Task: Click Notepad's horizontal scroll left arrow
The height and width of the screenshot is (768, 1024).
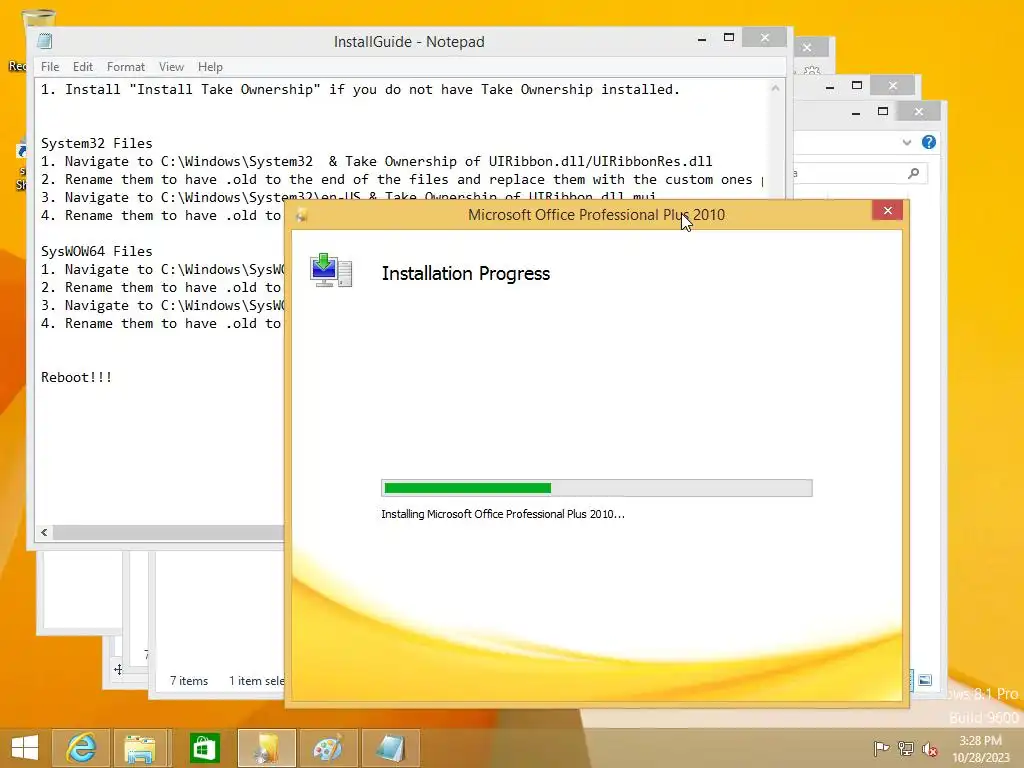Action: [44, 532]
